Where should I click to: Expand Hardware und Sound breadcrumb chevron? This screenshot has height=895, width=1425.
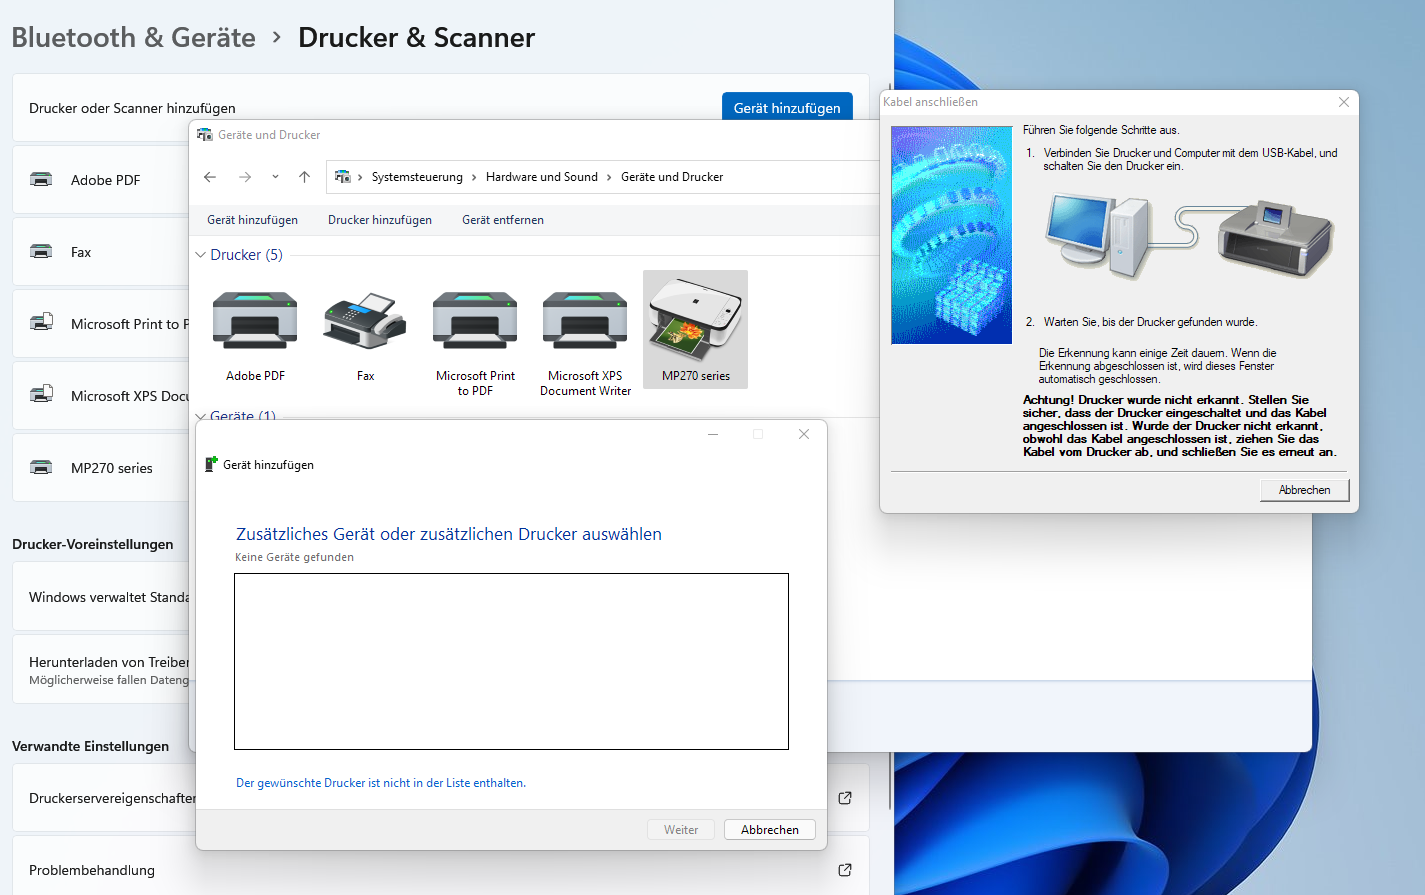(x=609, y=177)
